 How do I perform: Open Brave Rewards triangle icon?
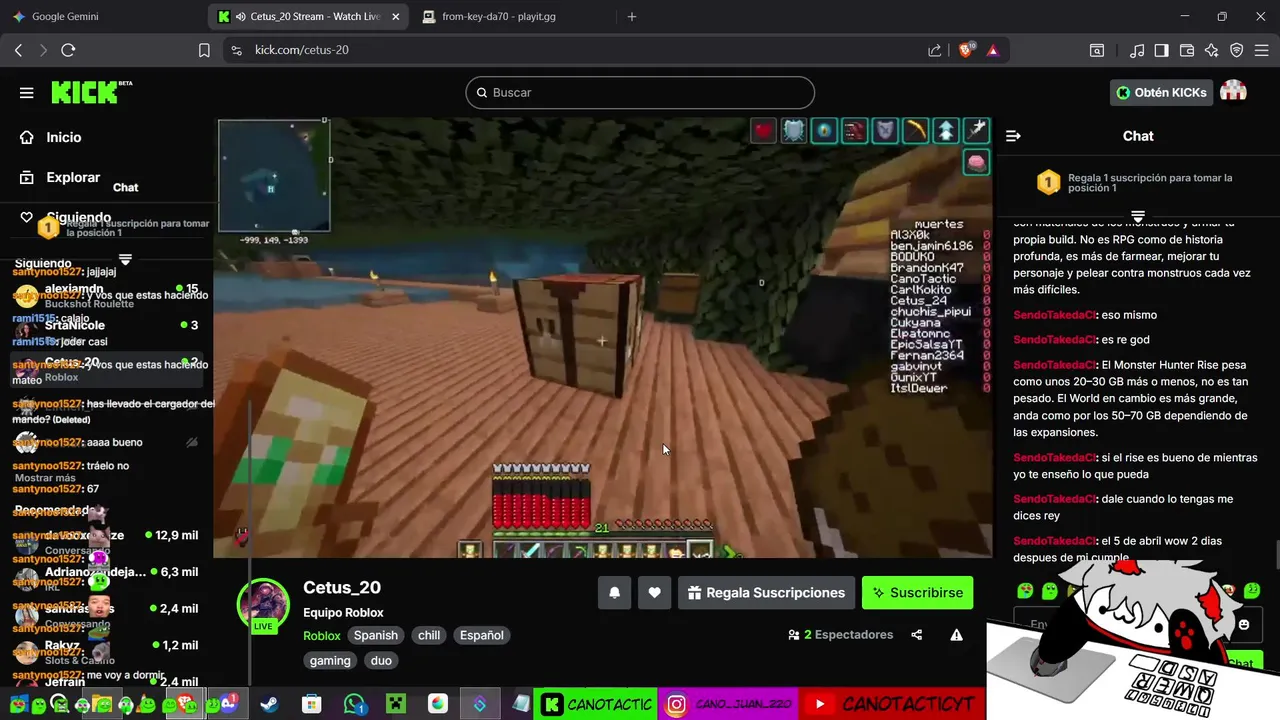[993, 50]
